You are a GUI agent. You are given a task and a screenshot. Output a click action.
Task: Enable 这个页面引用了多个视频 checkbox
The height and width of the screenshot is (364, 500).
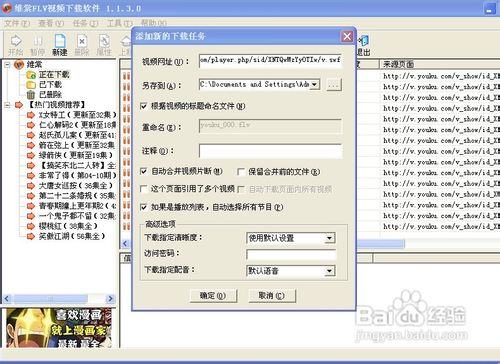tap(144, 189)
